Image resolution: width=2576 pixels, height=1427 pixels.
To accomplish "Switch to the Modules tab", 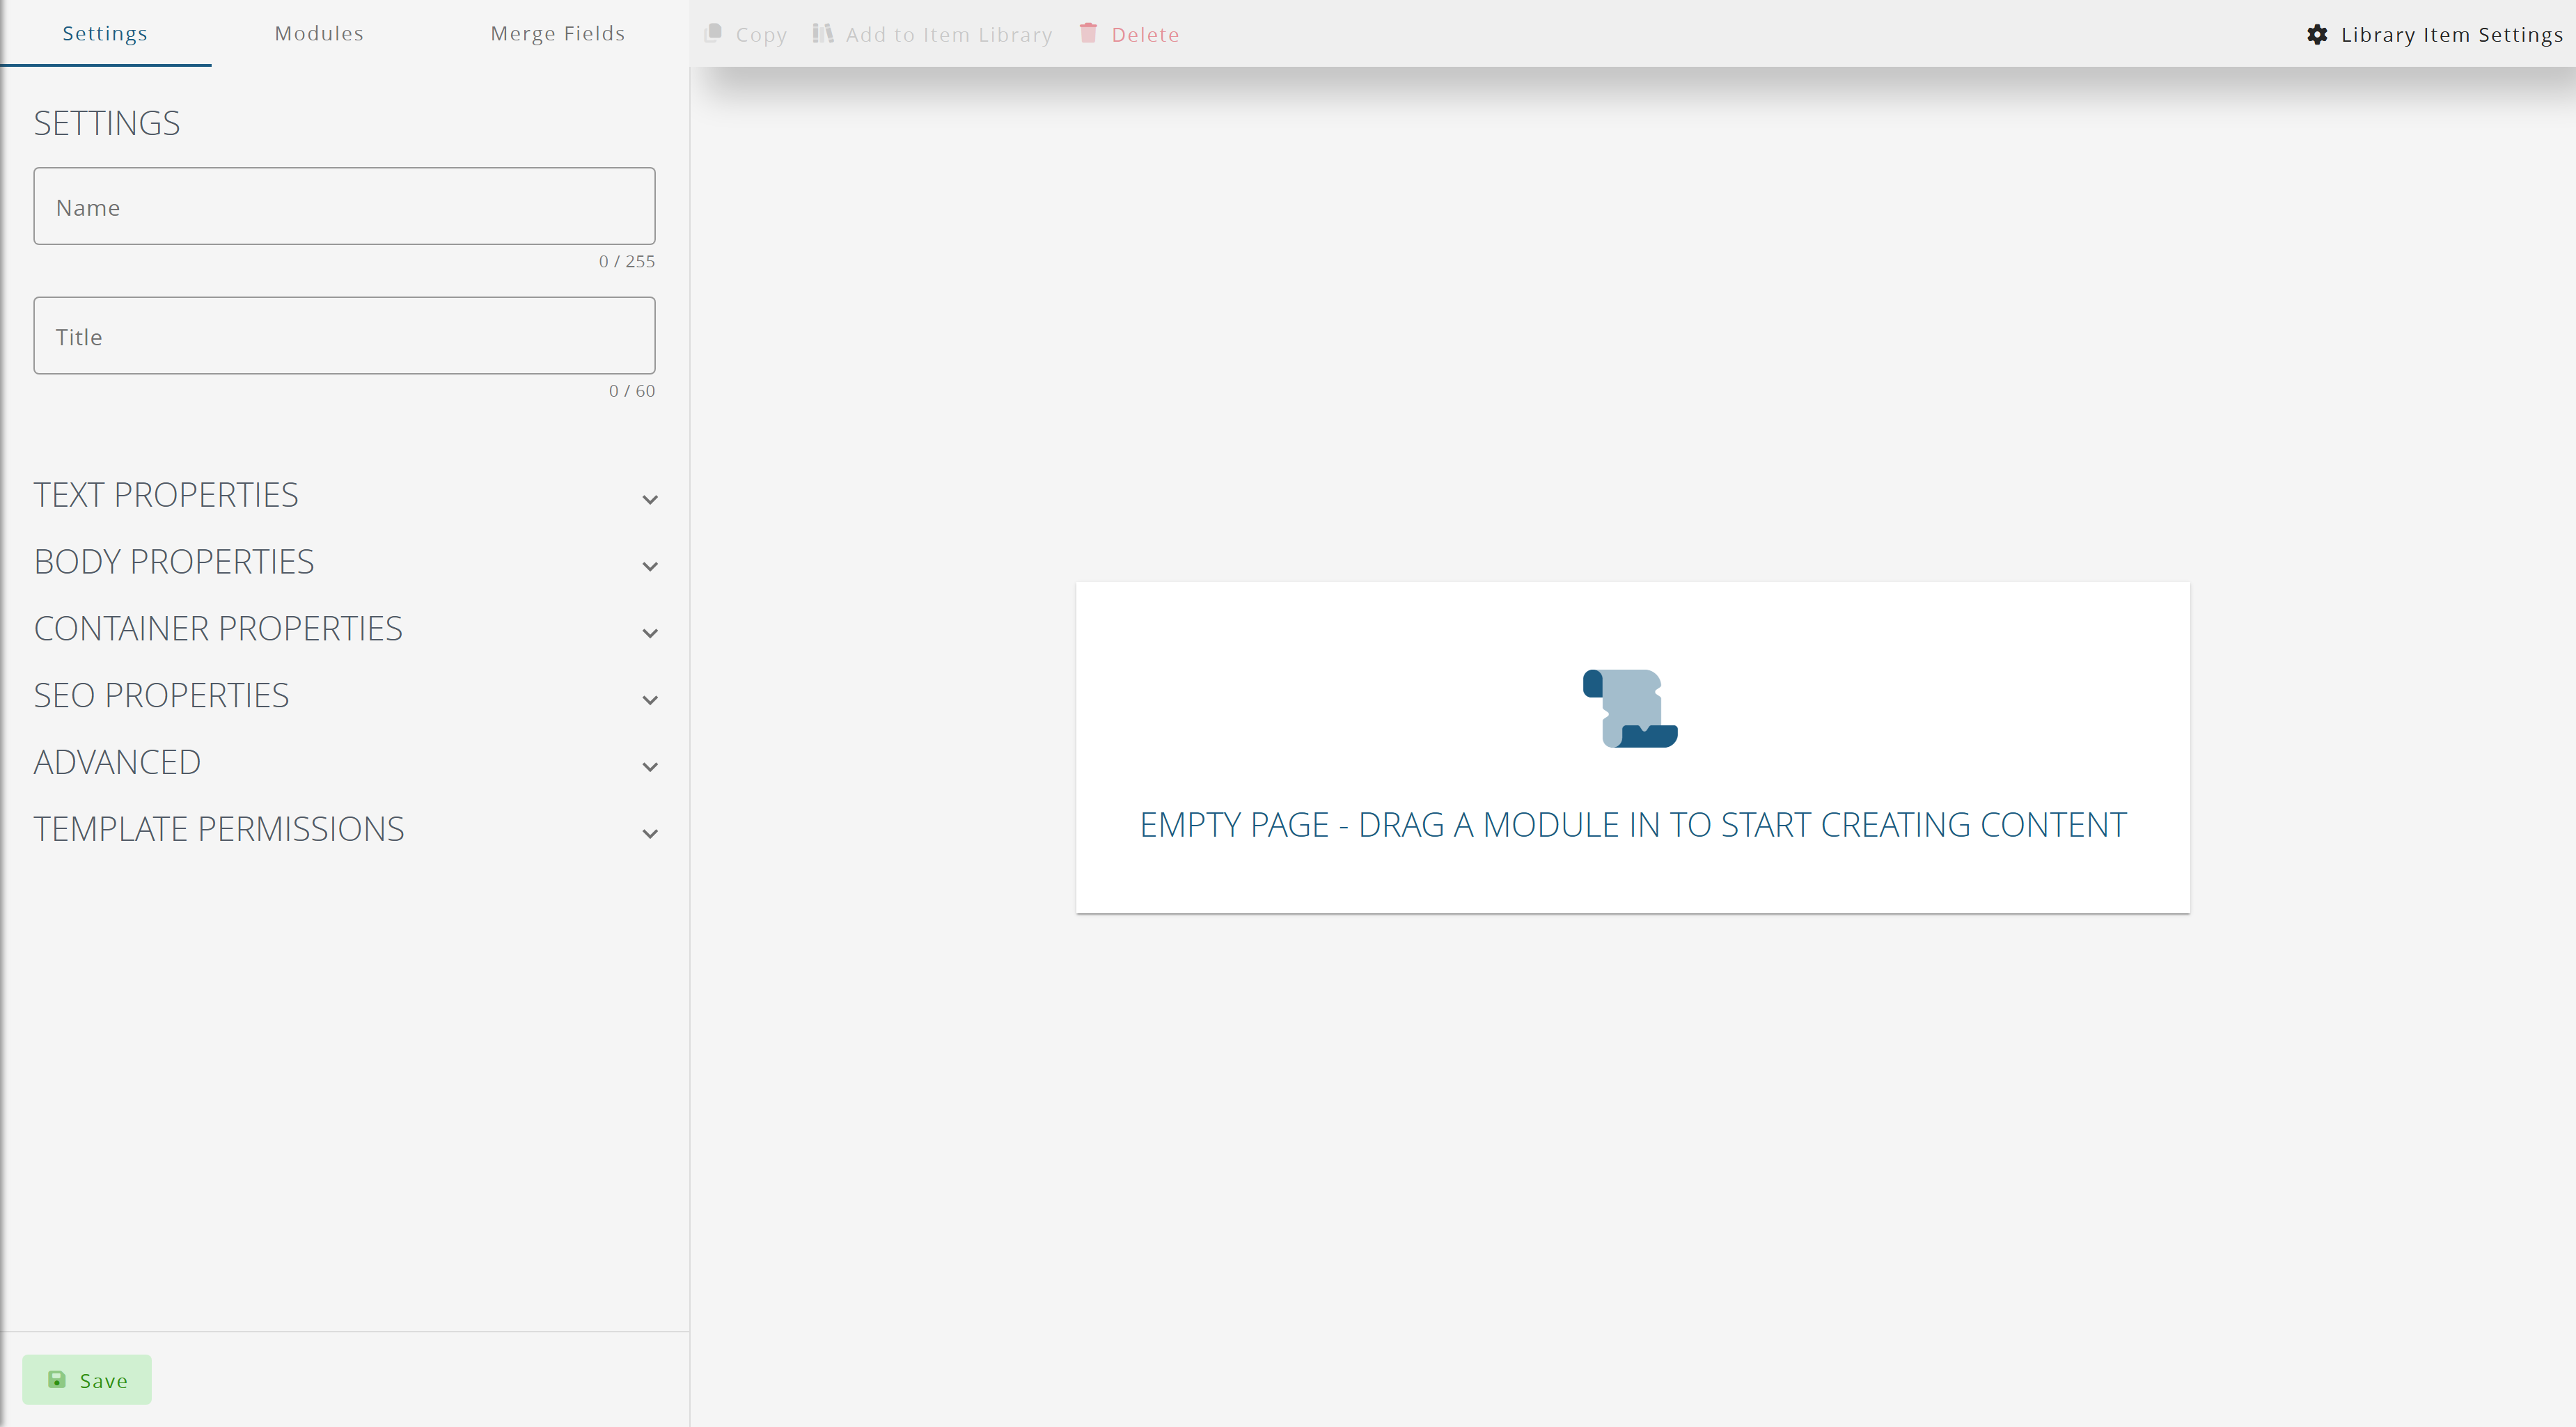I will tap(319, 33).
